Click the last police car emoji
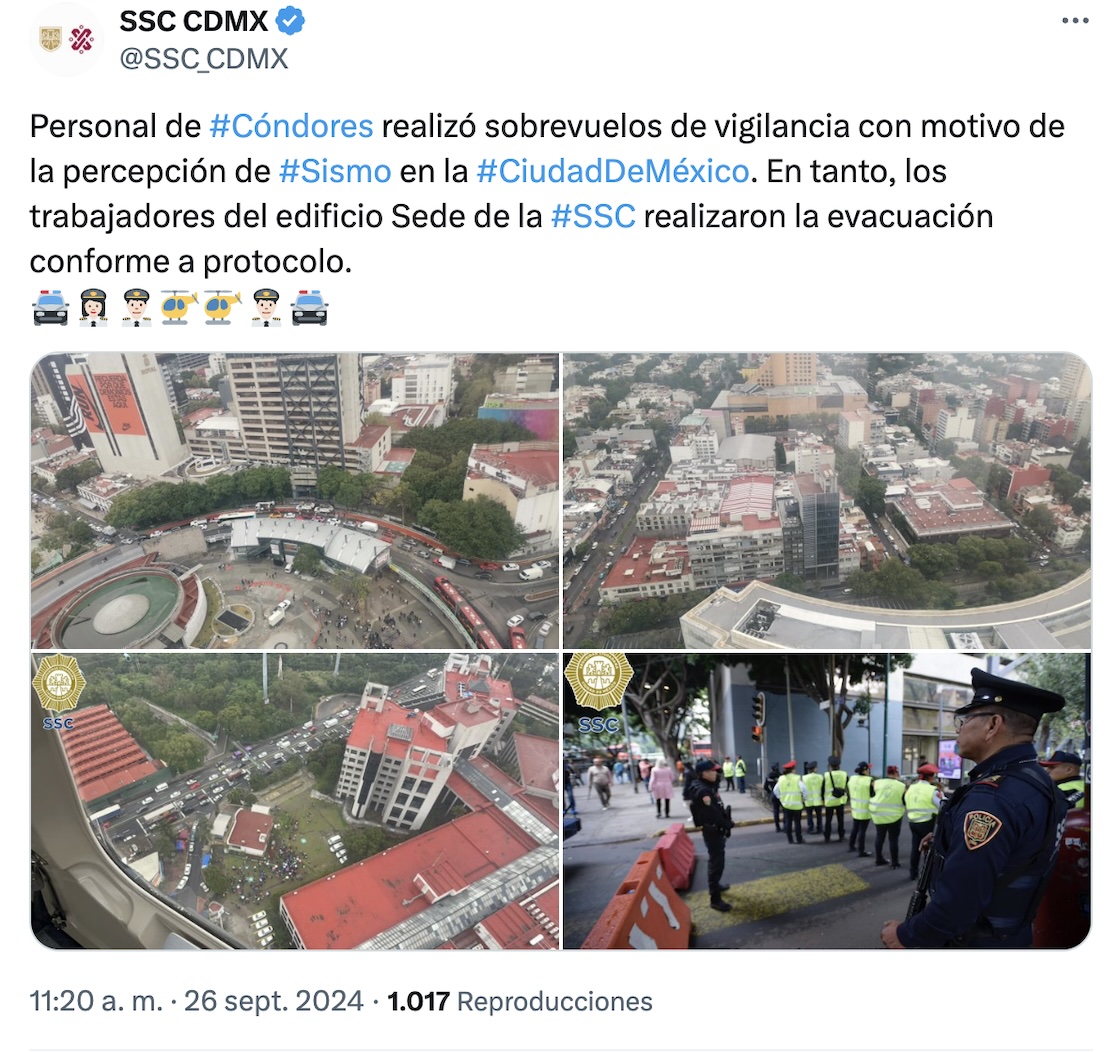 [309, 308]
